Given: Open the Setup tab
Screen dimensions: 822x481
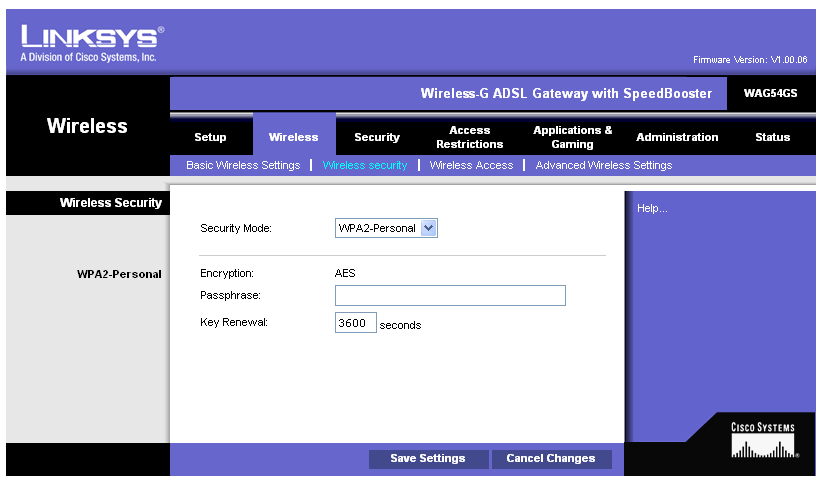Looking at the screenshot, I should [x=210, y=137].
